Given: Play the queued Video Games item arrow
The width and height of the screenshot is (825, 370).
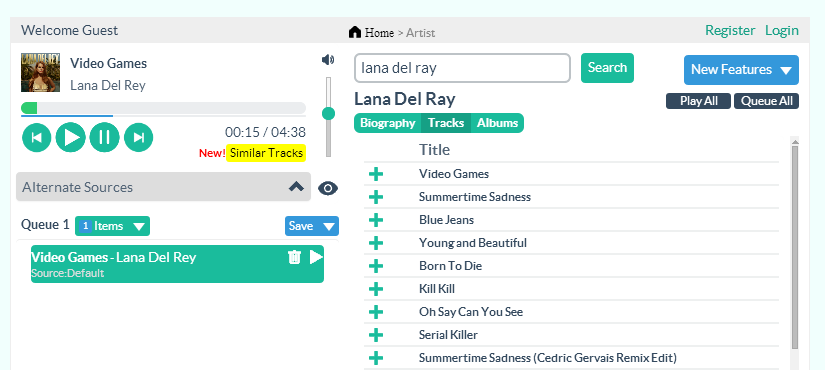Looking at the screenshot, I should (316, 257).
